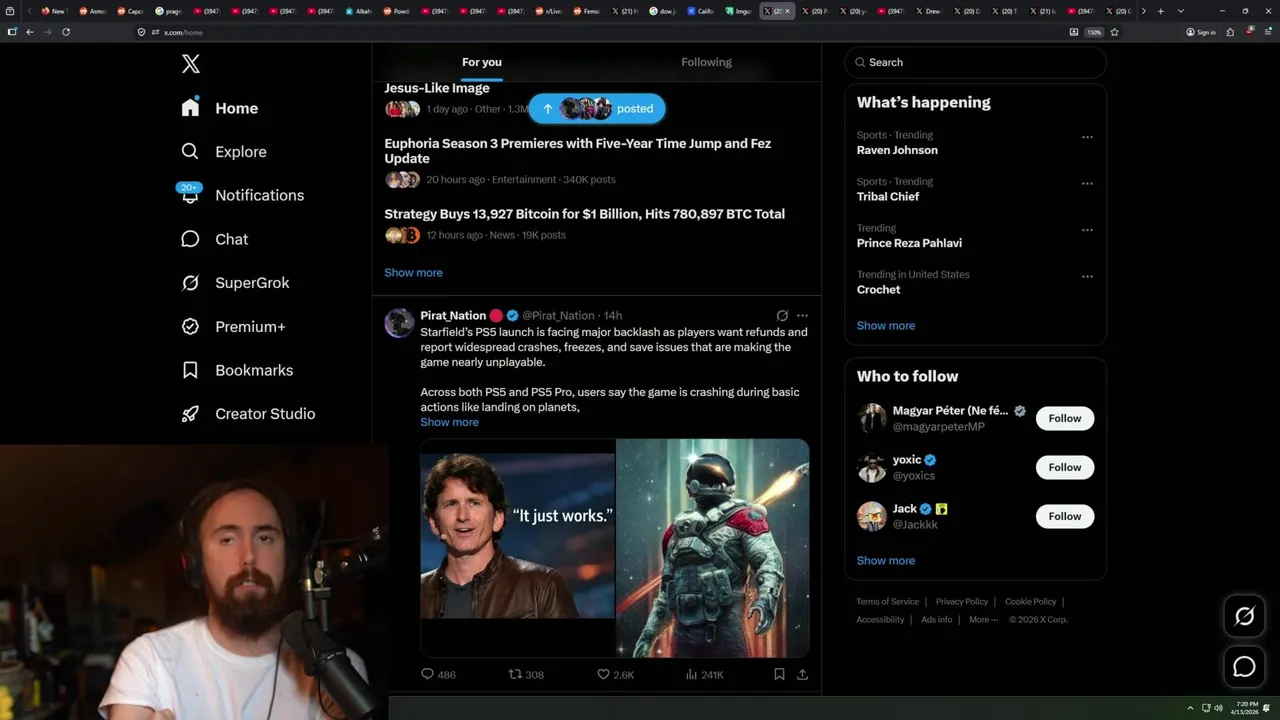
Task: Repost the Pirat_Nation Starfield post
Action: coord(526,675)
